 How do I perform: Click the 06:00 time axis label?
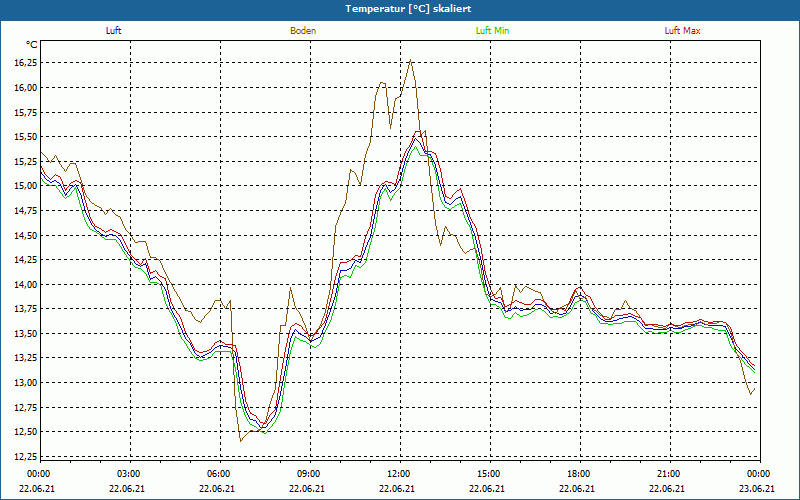pos(220,474)
